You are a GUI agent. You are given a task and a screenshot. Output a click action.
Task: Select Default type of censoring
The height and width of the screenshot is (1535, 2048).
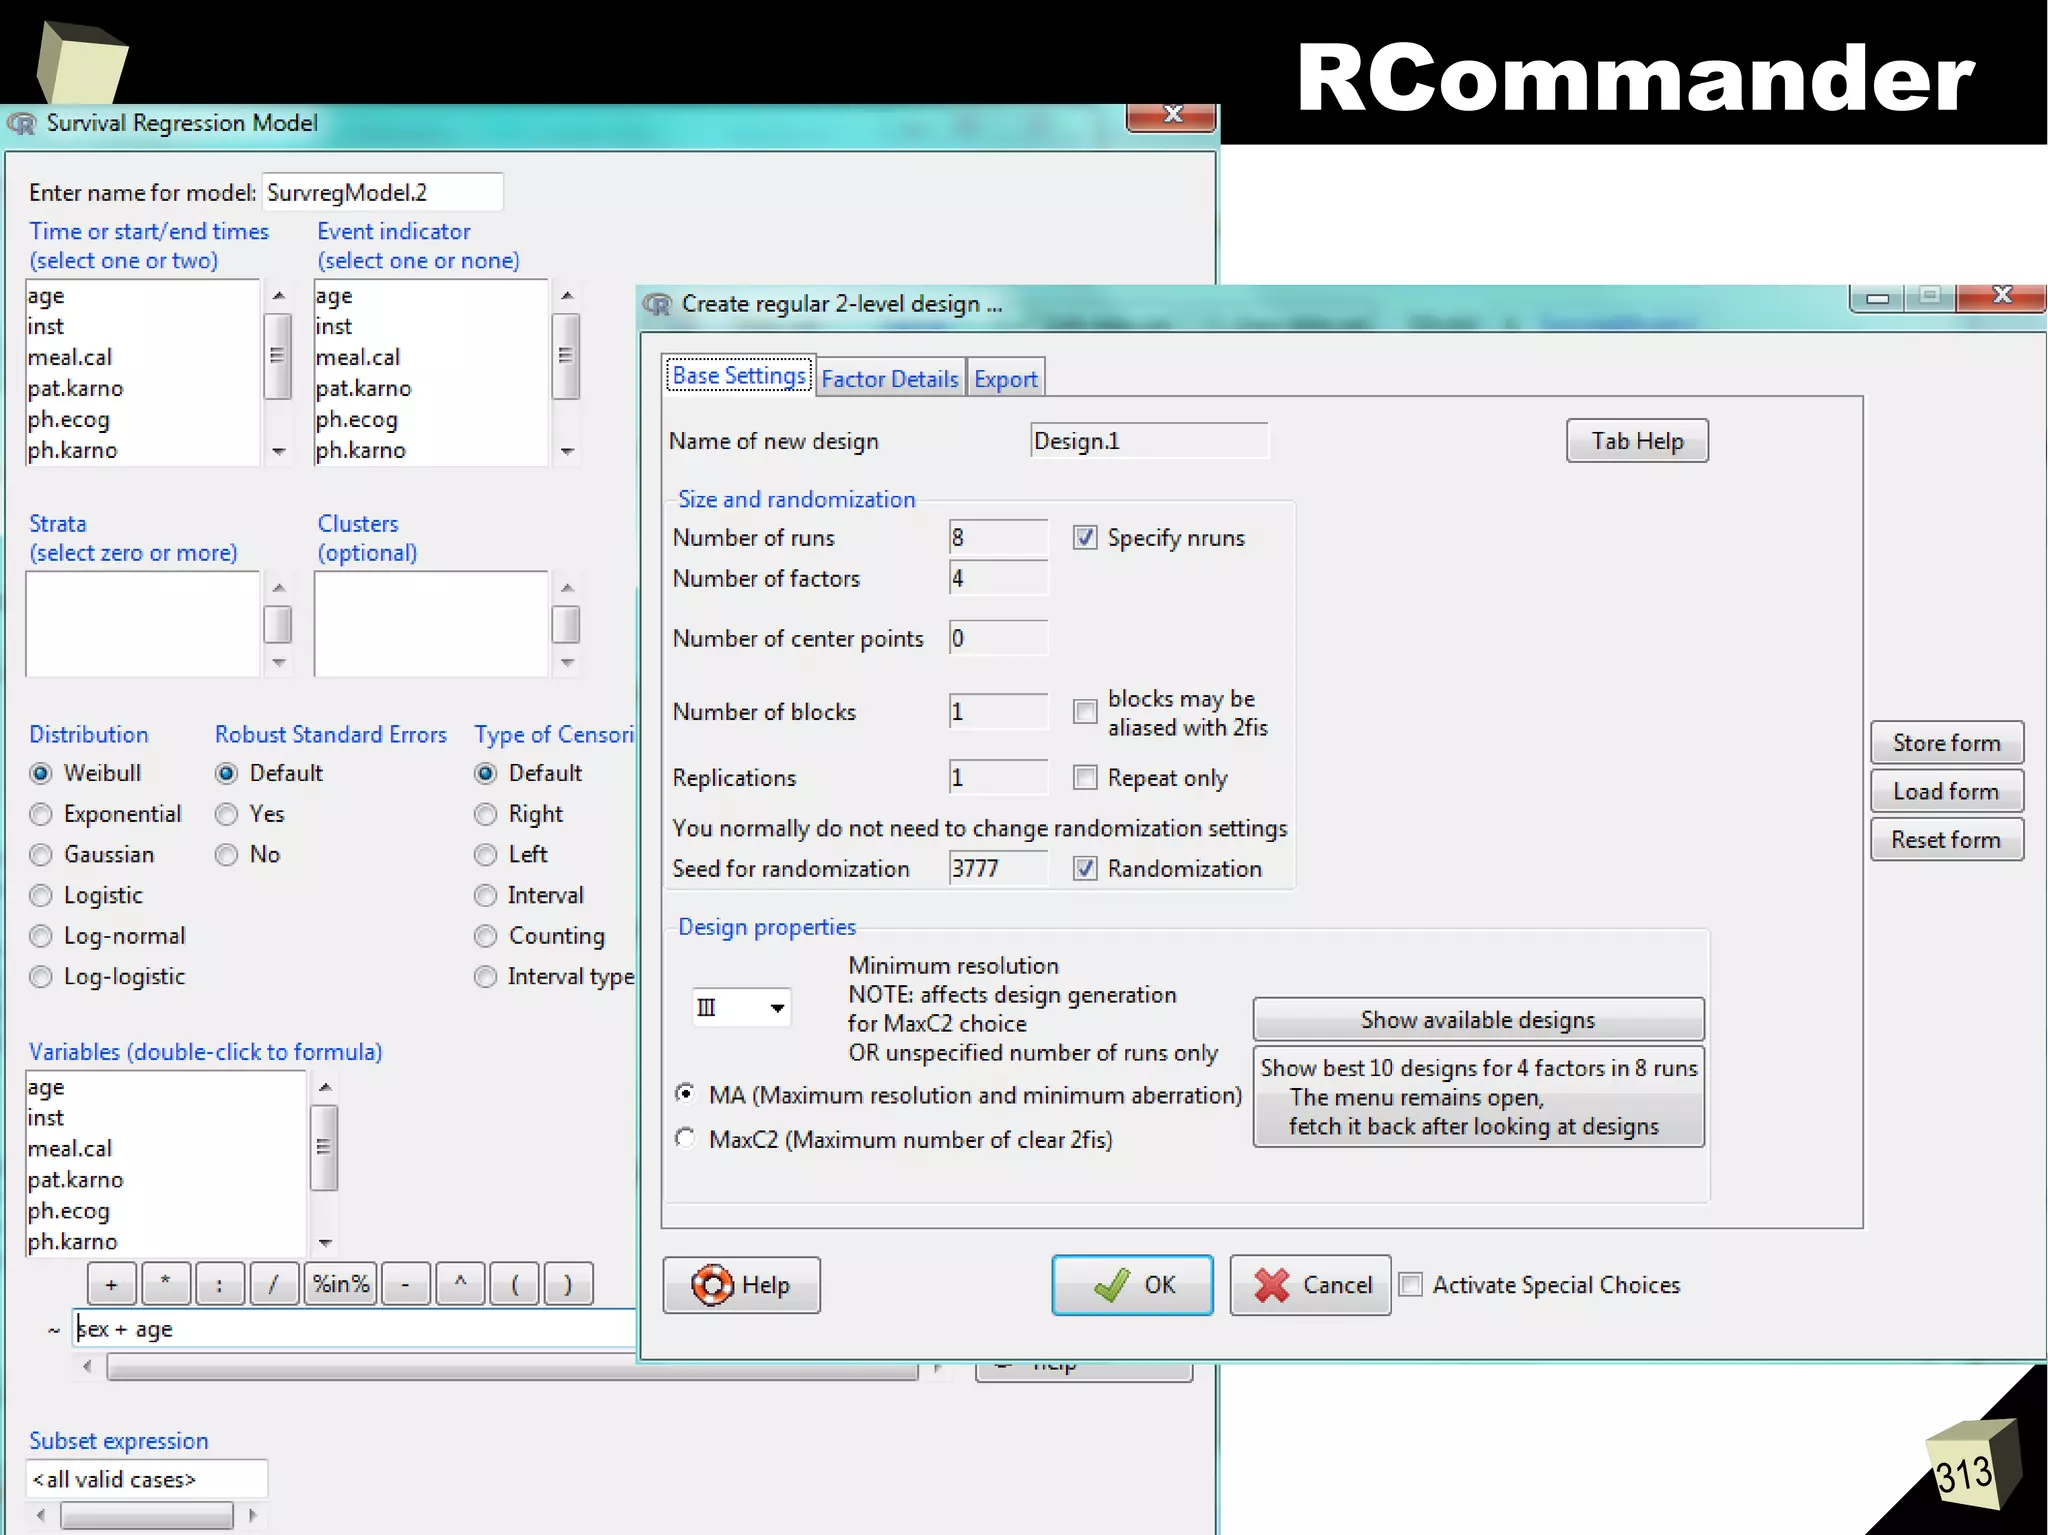pyautogui.click(x=485, y=773)
